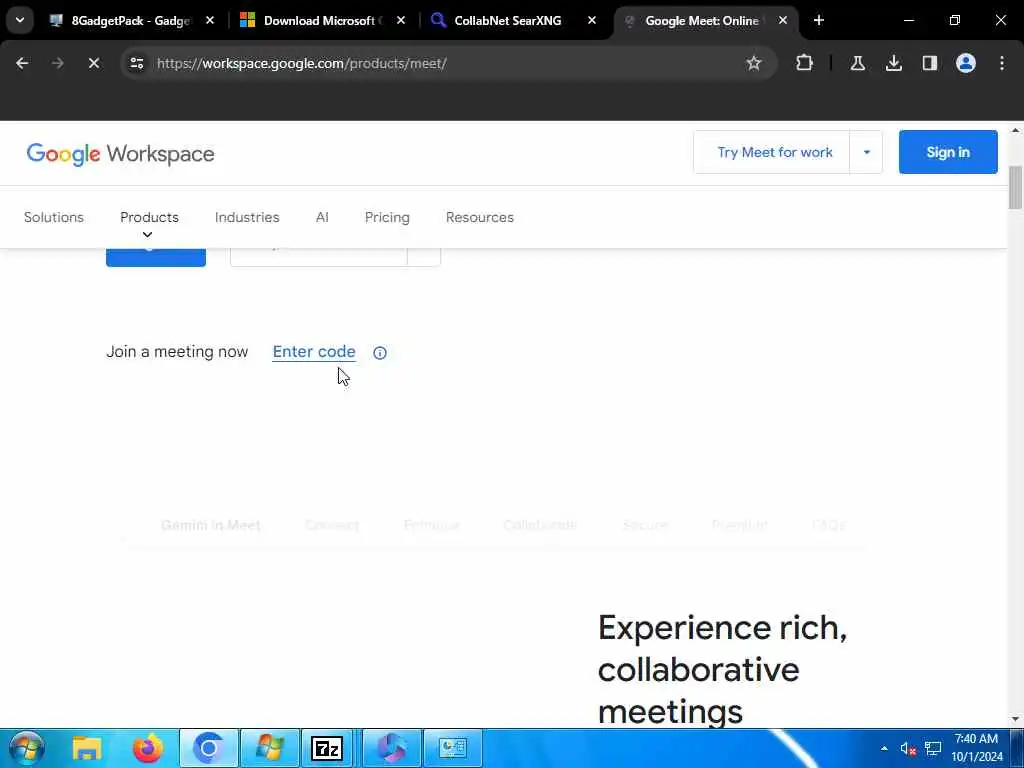The image size is (1024, 768).
Task: Go forward to the next page
Action: point(57,63)
